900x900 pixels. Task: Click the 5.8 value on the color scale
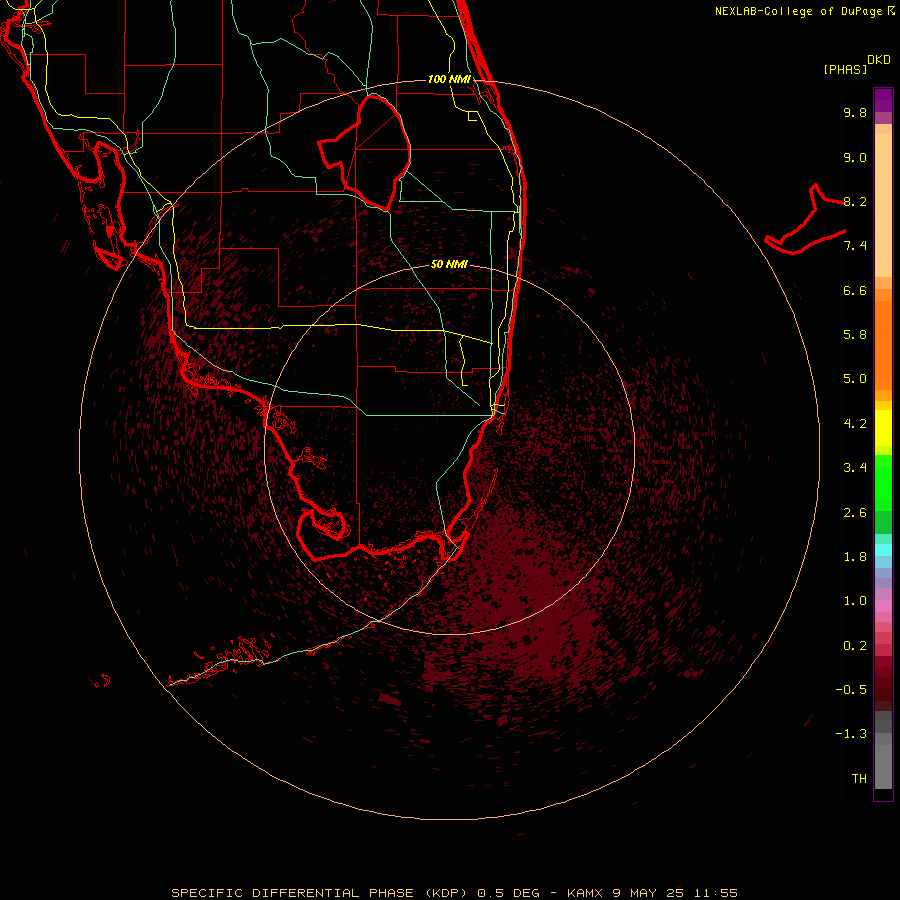coord(855,335)
